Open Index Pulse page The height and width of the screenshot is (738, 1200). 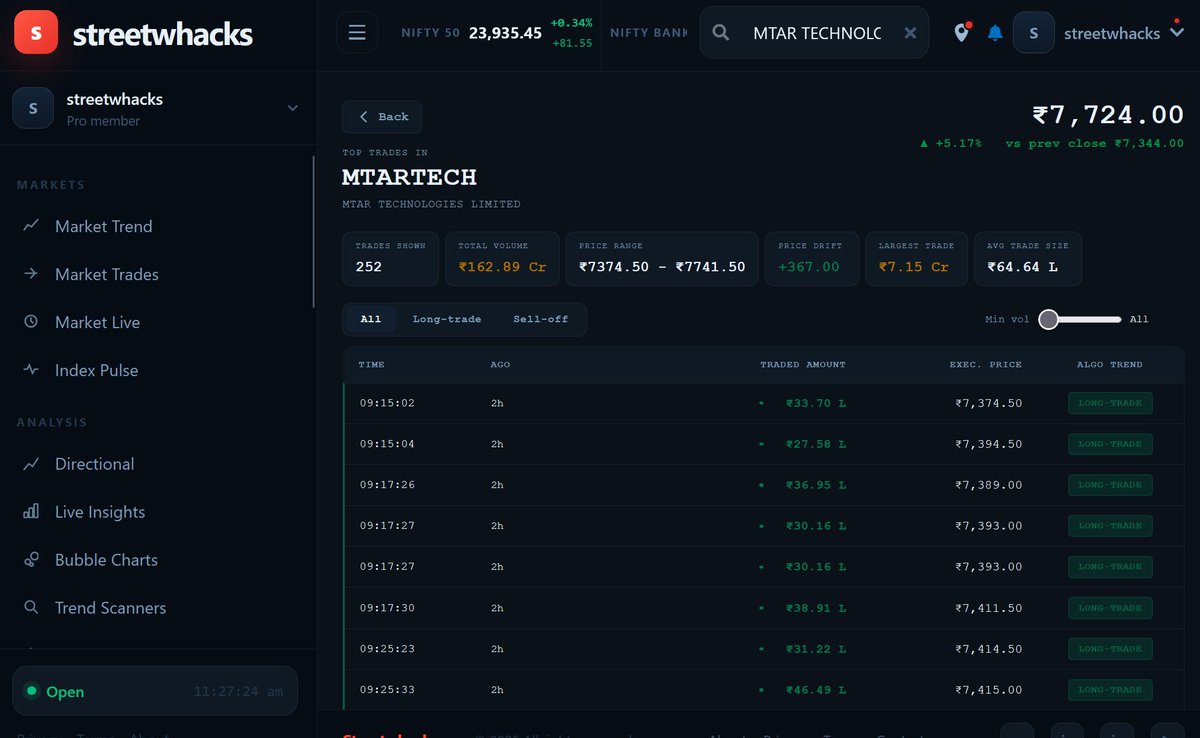(x=96, y=371)
